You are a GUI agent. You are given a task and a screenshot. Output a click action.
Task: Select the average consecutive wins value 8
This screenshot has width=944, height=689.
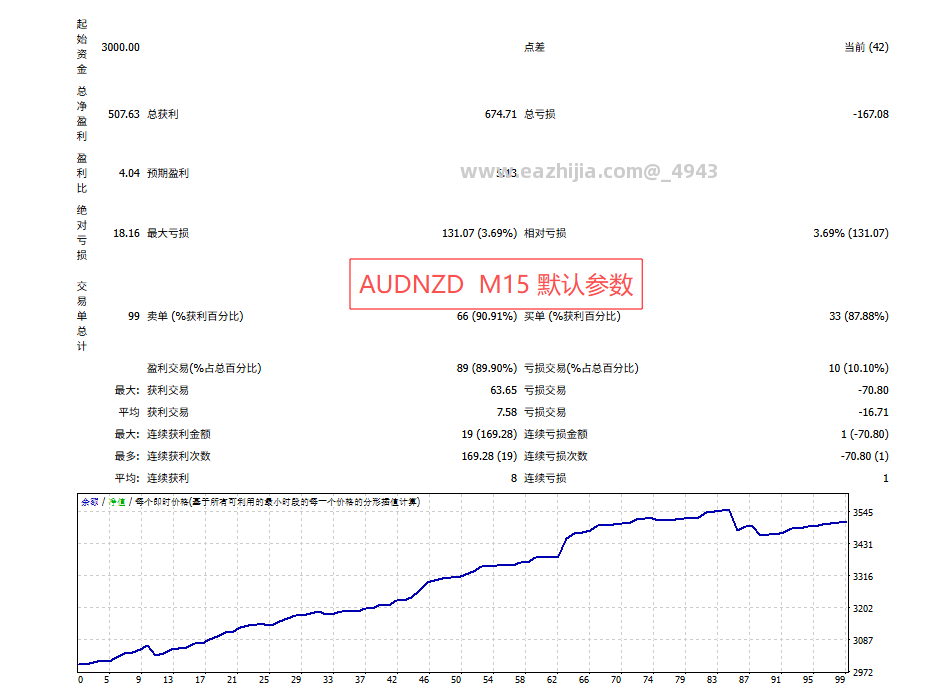coord(514,478)
